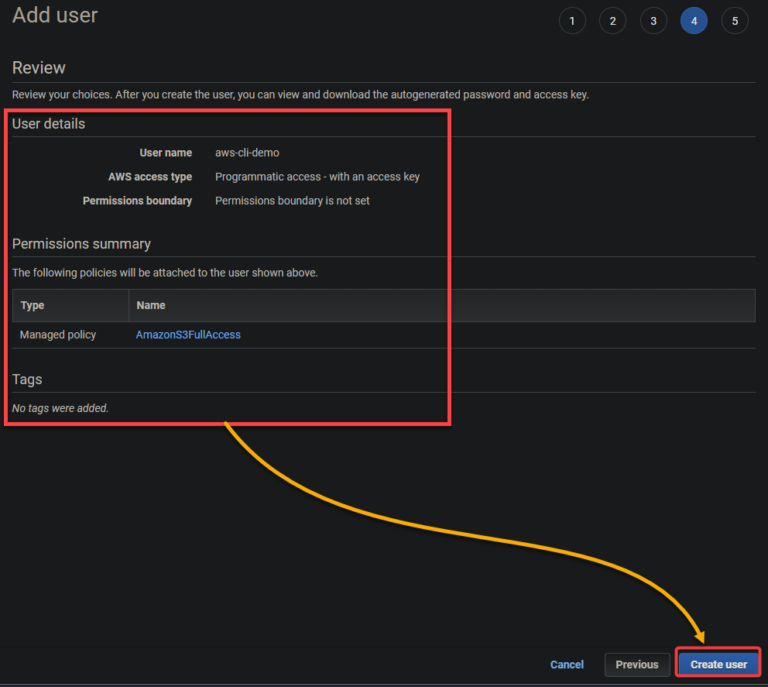Screen dimensions: 768x687
Task: Open the AmazonS3FullAccess policy link
Action: (188, 335)
